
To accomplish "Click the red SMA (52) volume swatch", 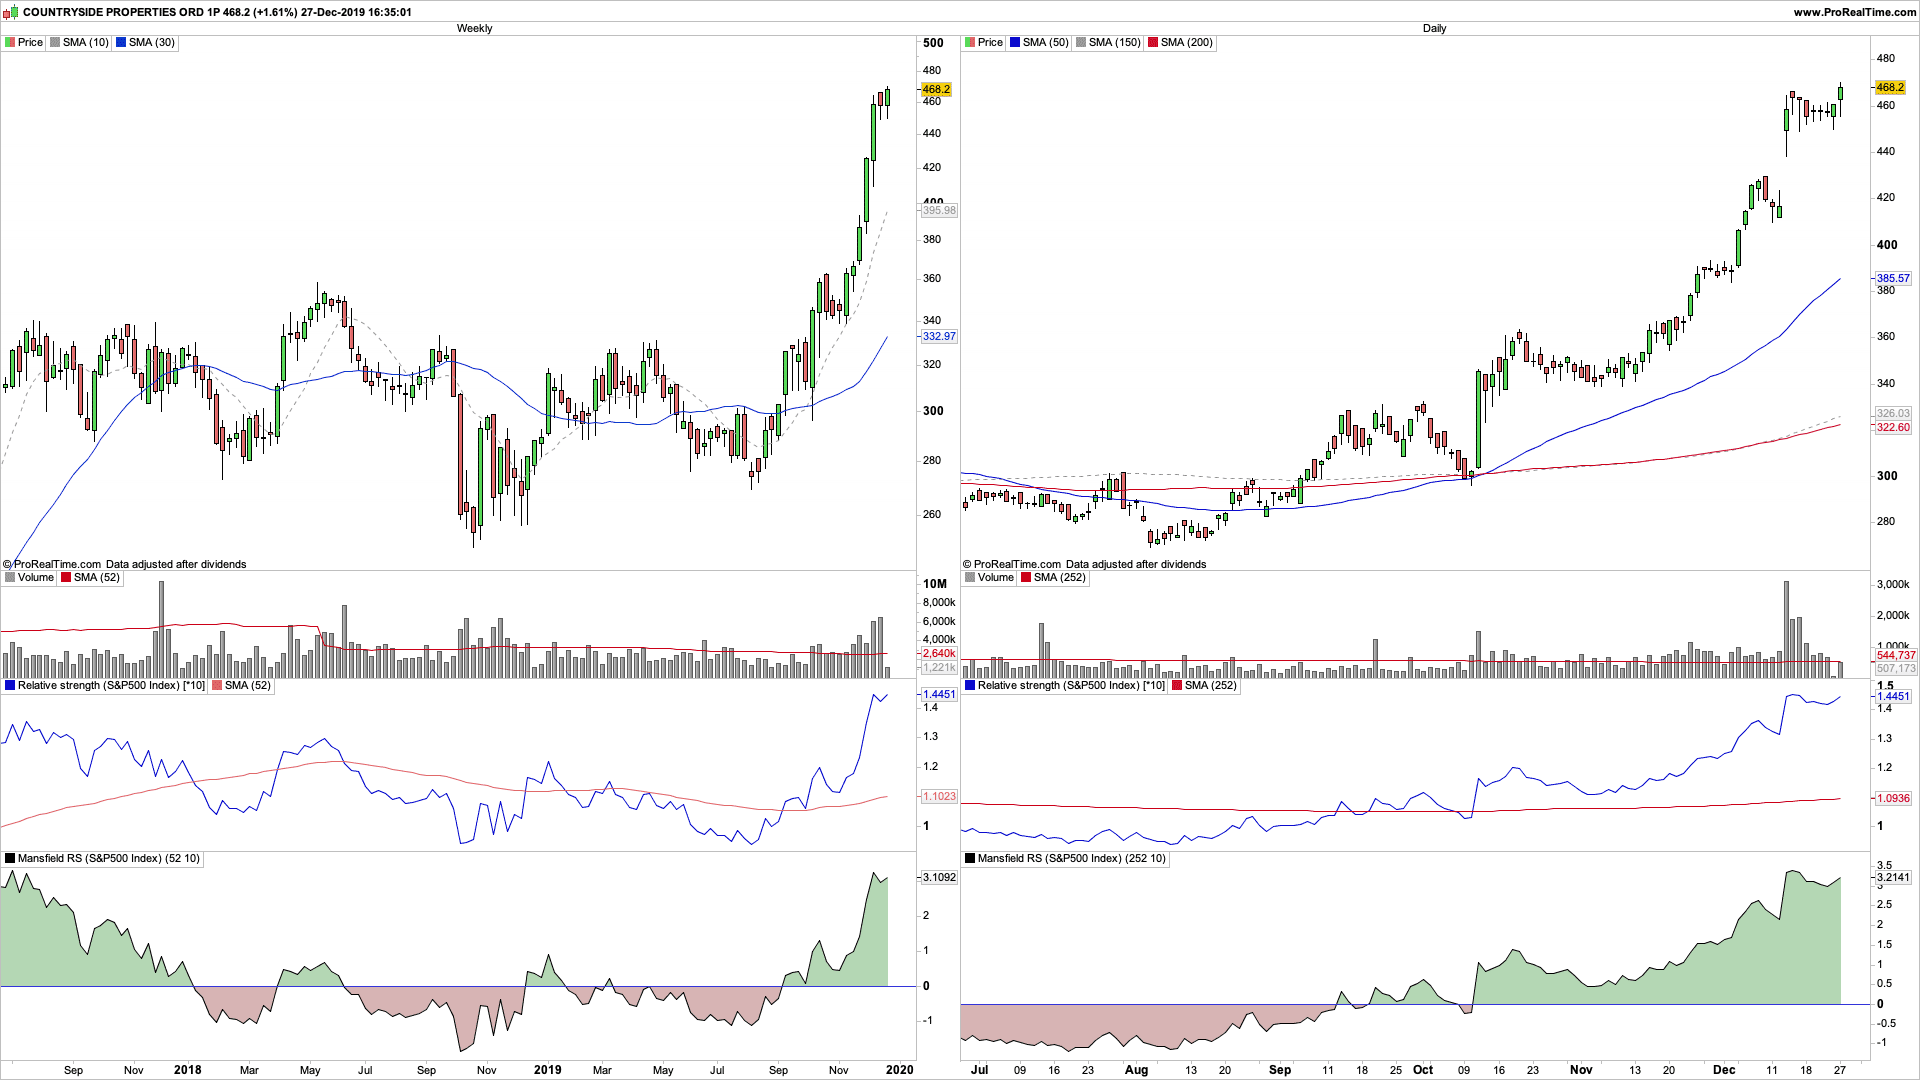I will tap(66, 578).
